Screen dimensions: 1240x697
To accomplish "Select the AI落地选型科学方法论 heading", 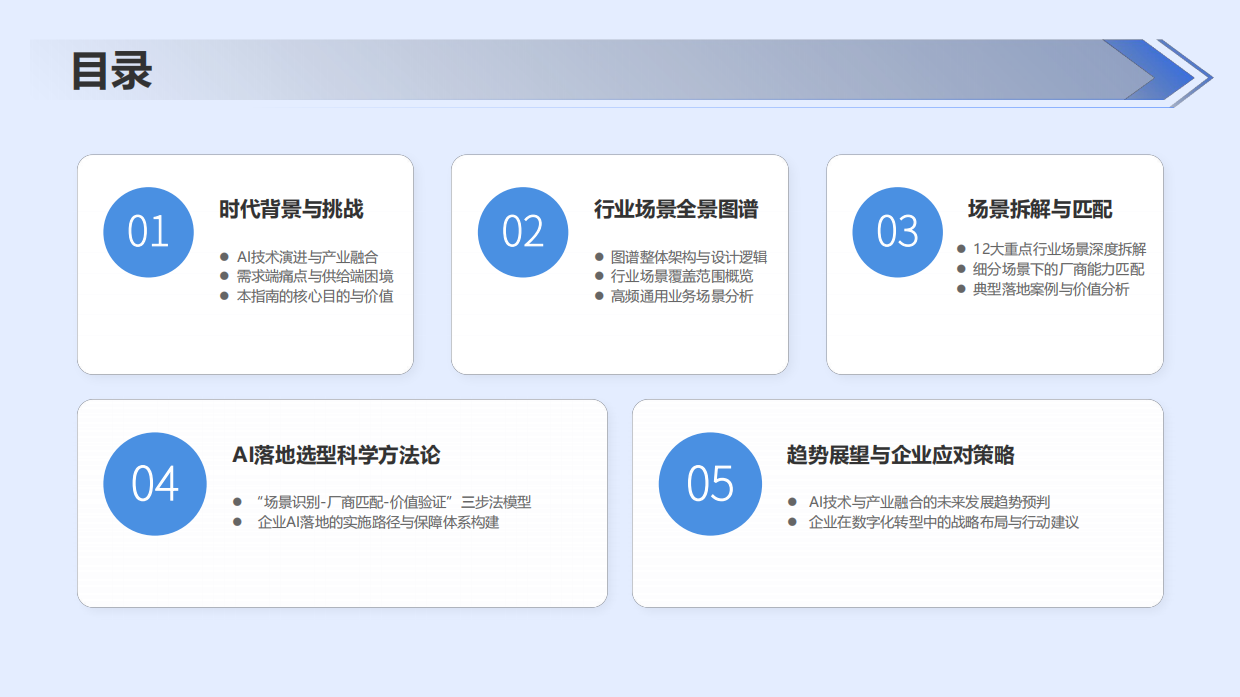I will [x=336, y=455].
